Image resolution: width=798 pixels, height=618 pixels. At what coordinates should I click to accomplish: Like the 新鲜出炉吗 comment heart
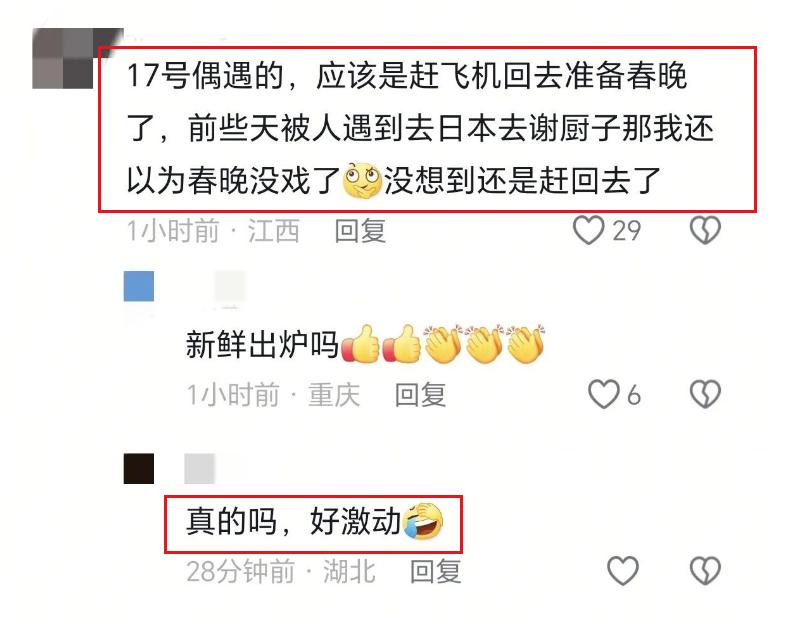point(604,395)
